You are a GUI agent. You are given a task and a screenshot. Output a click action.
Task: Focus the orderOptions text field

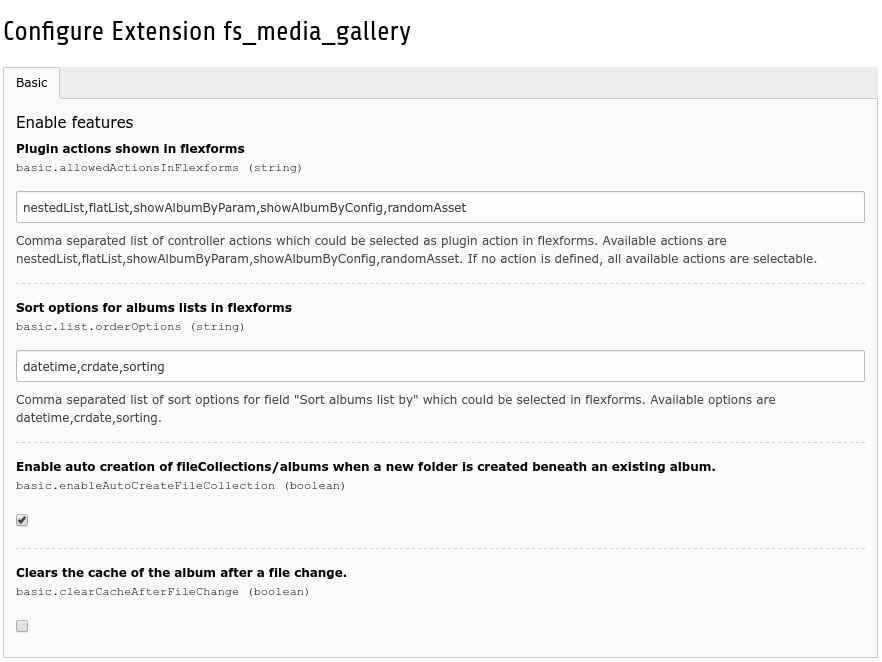click(x=440, y=366)
